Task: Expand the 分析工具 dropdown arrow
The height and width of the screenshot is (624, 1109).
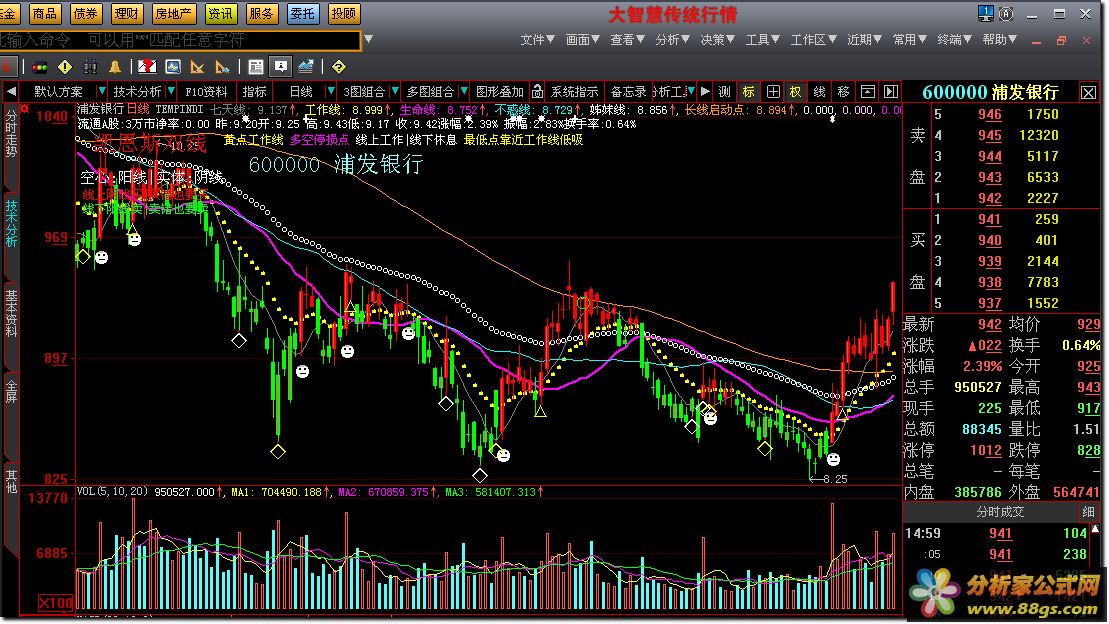Action: pyautogui.click(x=692, y=91)
